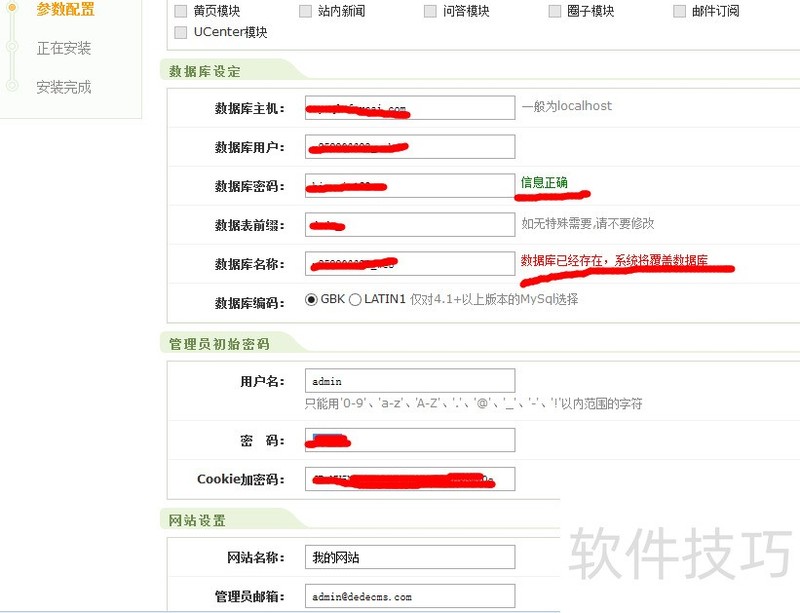Click the red 数据库已经存在 warning text
This screenshot has height=613, width=800.
coord(614,260)
